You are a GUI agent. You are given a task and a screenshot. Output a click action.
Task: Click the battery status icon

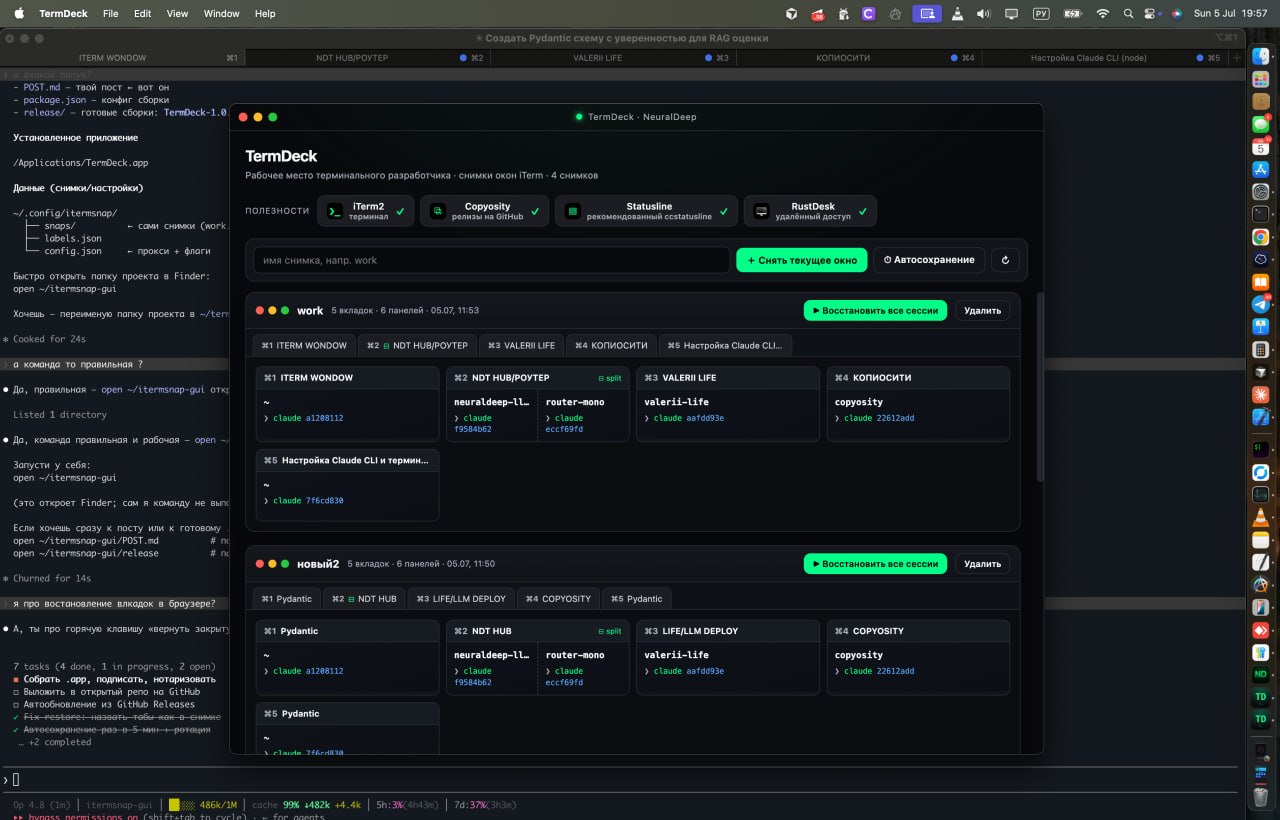[1072, 14]
